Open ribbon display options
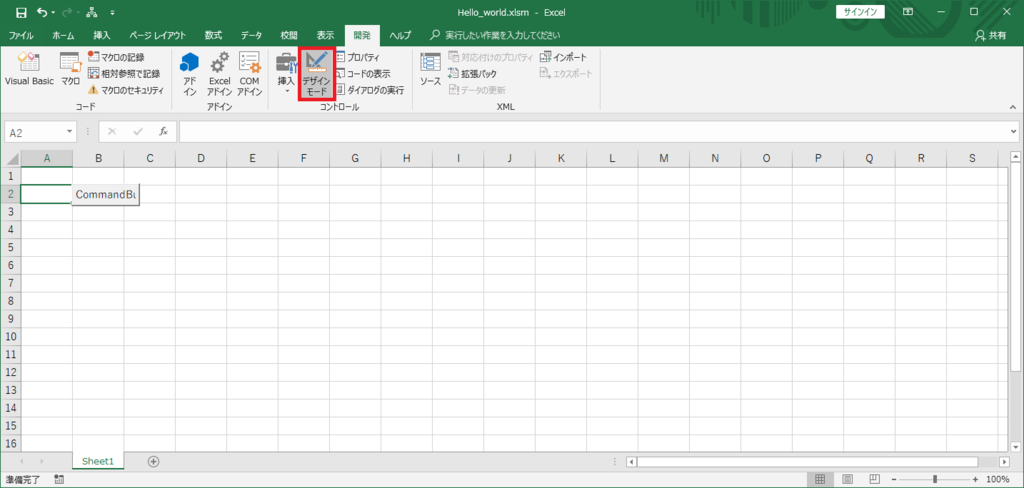The height and width of the screenshot is (488, 1024). [x=908, y=12]
